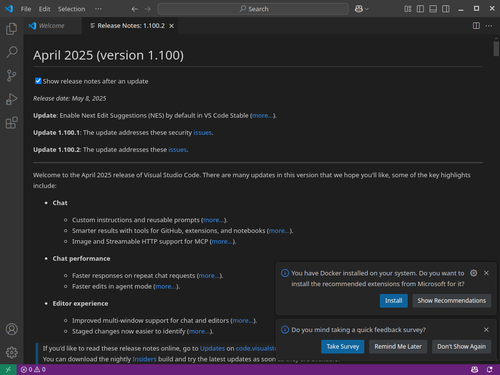Click Remind Me Later button
This screenshot has width=500, height=375.
coord(398,347)
